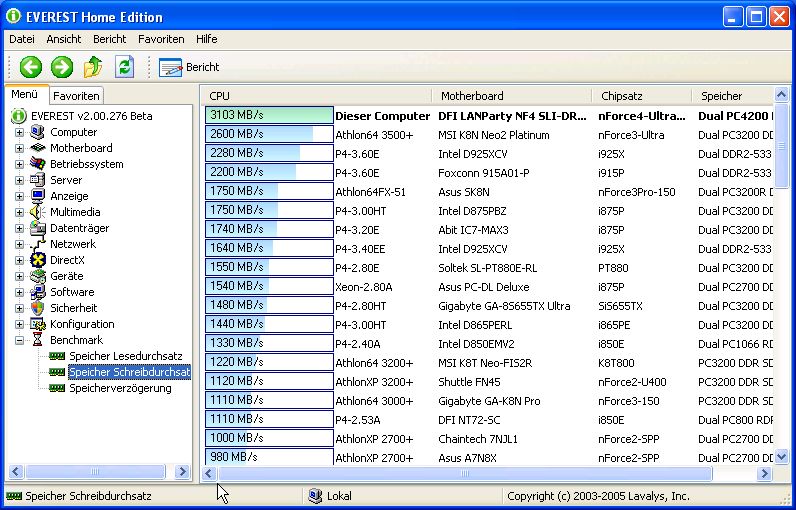This screenshot has width=796, height=510.
Task: Select Speicher Schreibdurchsatz tree label
Action: 129,372
